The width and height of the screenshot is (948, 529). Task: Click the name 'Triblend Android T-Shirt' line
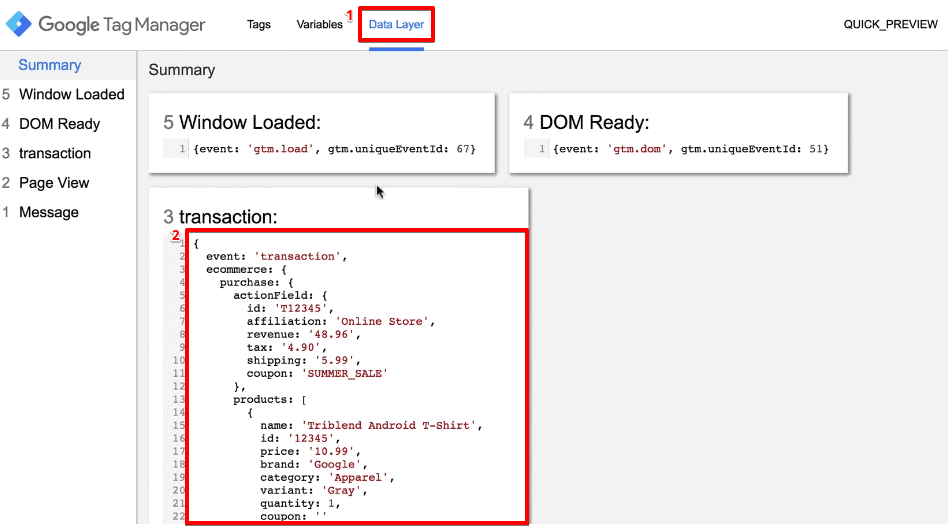[x=371, y=426]
